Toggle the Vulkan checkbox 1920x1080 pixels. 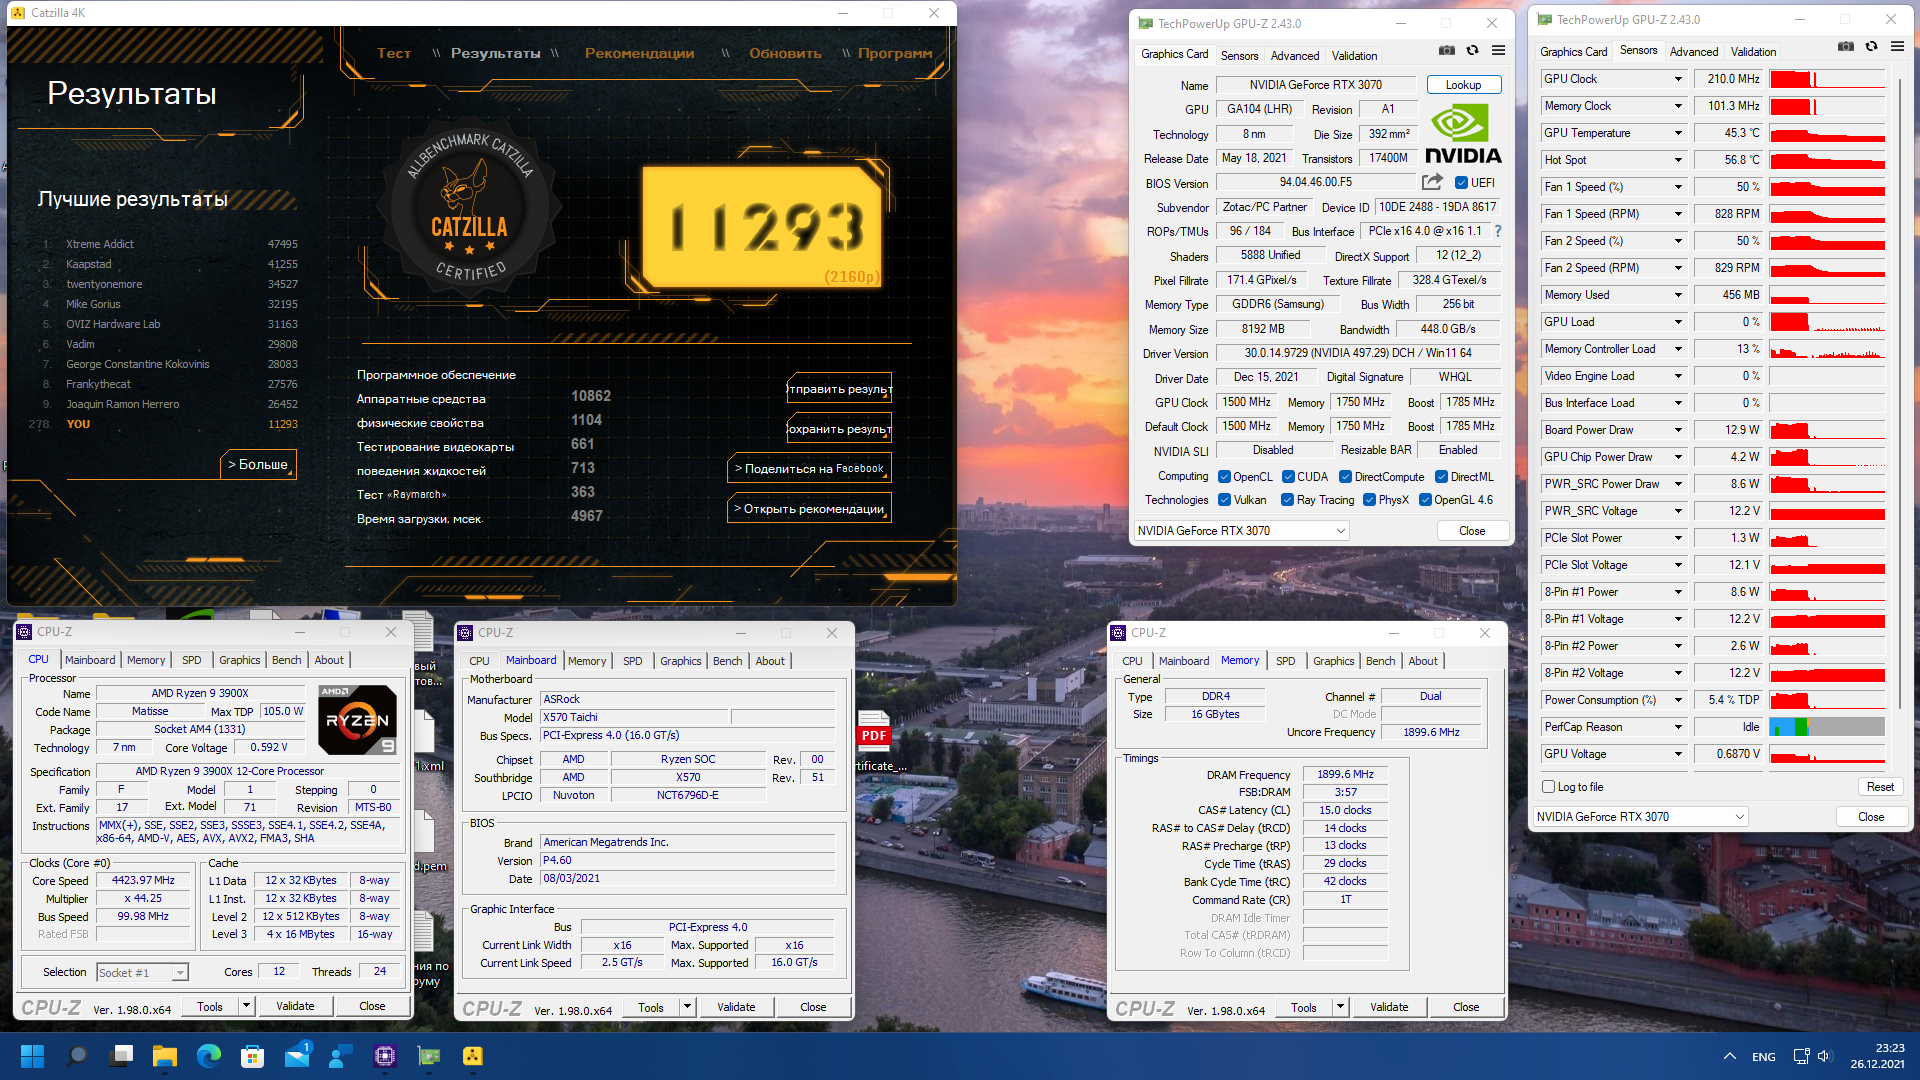pos(1224,500)
